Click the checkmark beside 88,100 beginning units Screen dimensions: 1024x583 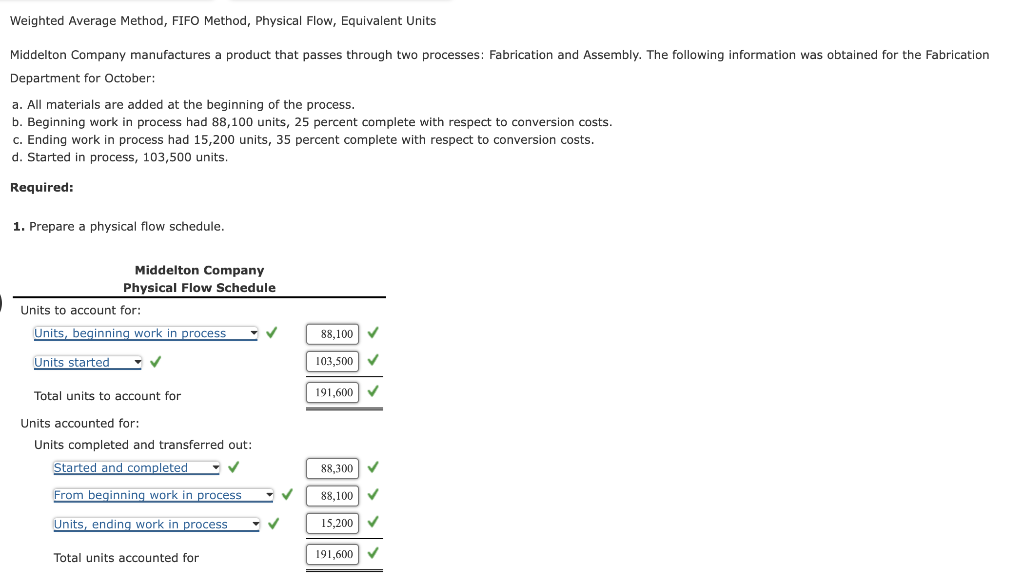372,333
